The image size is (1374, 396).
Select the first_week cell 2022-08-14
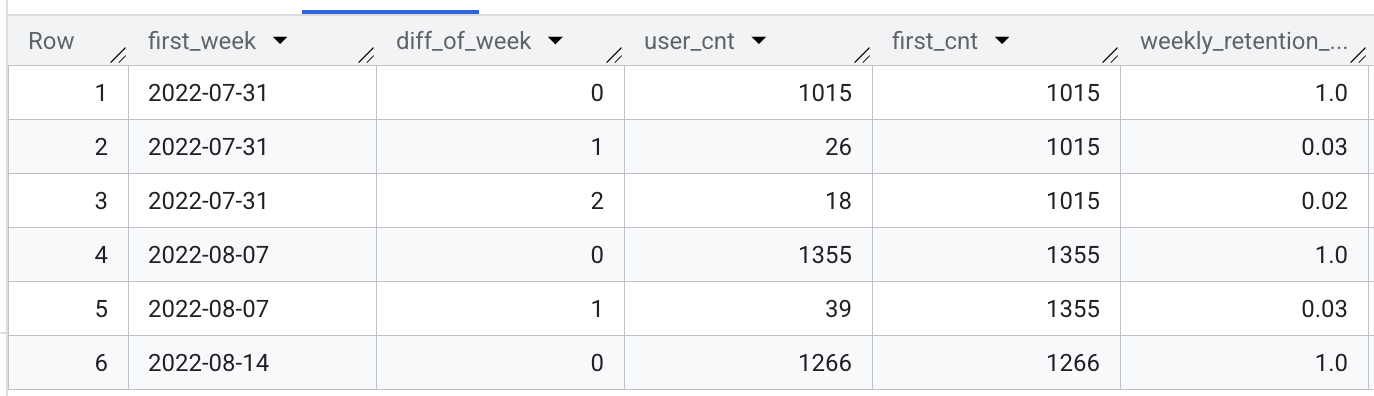[x=252, y=363]
